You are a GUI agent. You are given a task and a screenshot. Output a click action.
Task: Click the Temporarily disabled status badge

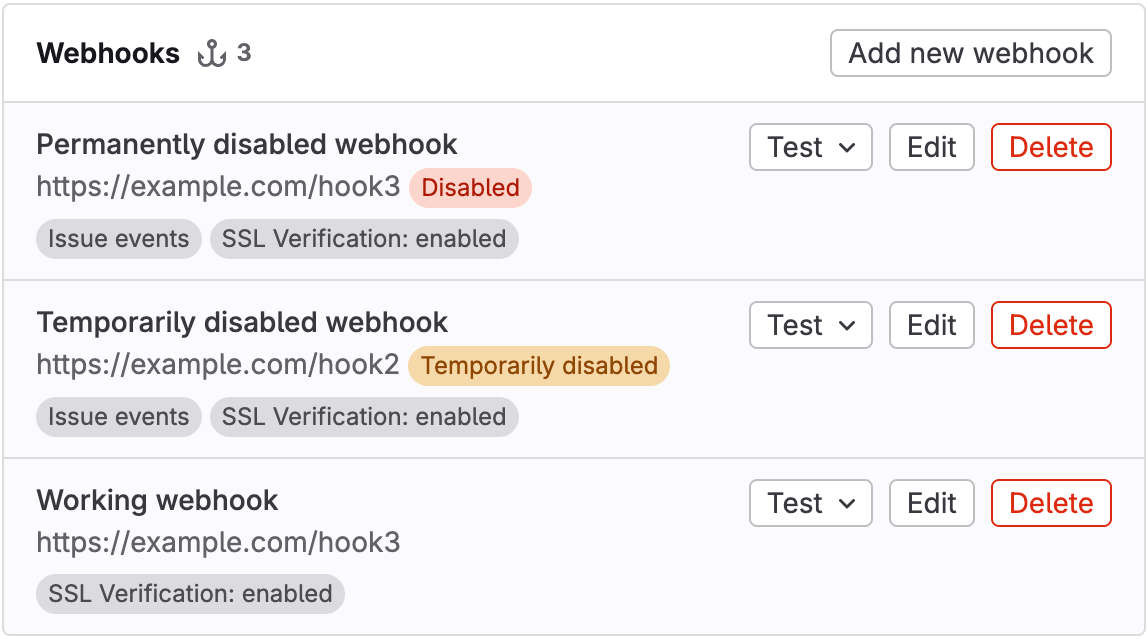pyautogui.click(x=539, y=366)
